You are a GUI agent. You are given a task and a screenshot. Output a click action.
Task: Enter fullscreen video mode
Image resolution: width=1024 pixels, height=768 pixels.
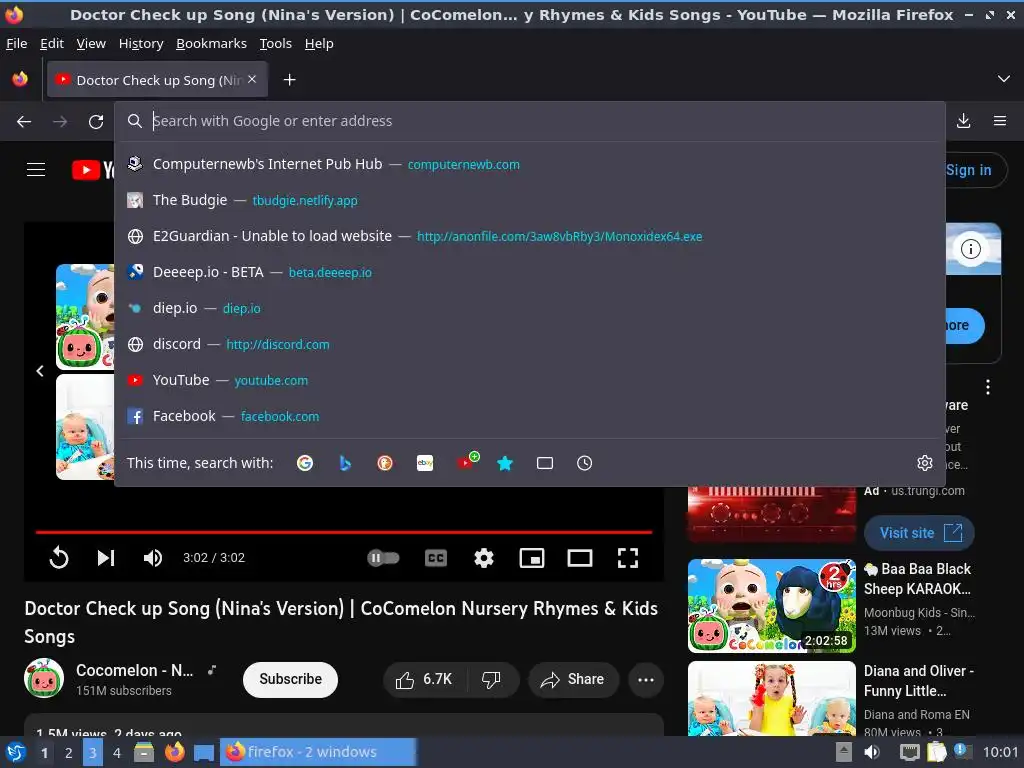click(628, 558)
